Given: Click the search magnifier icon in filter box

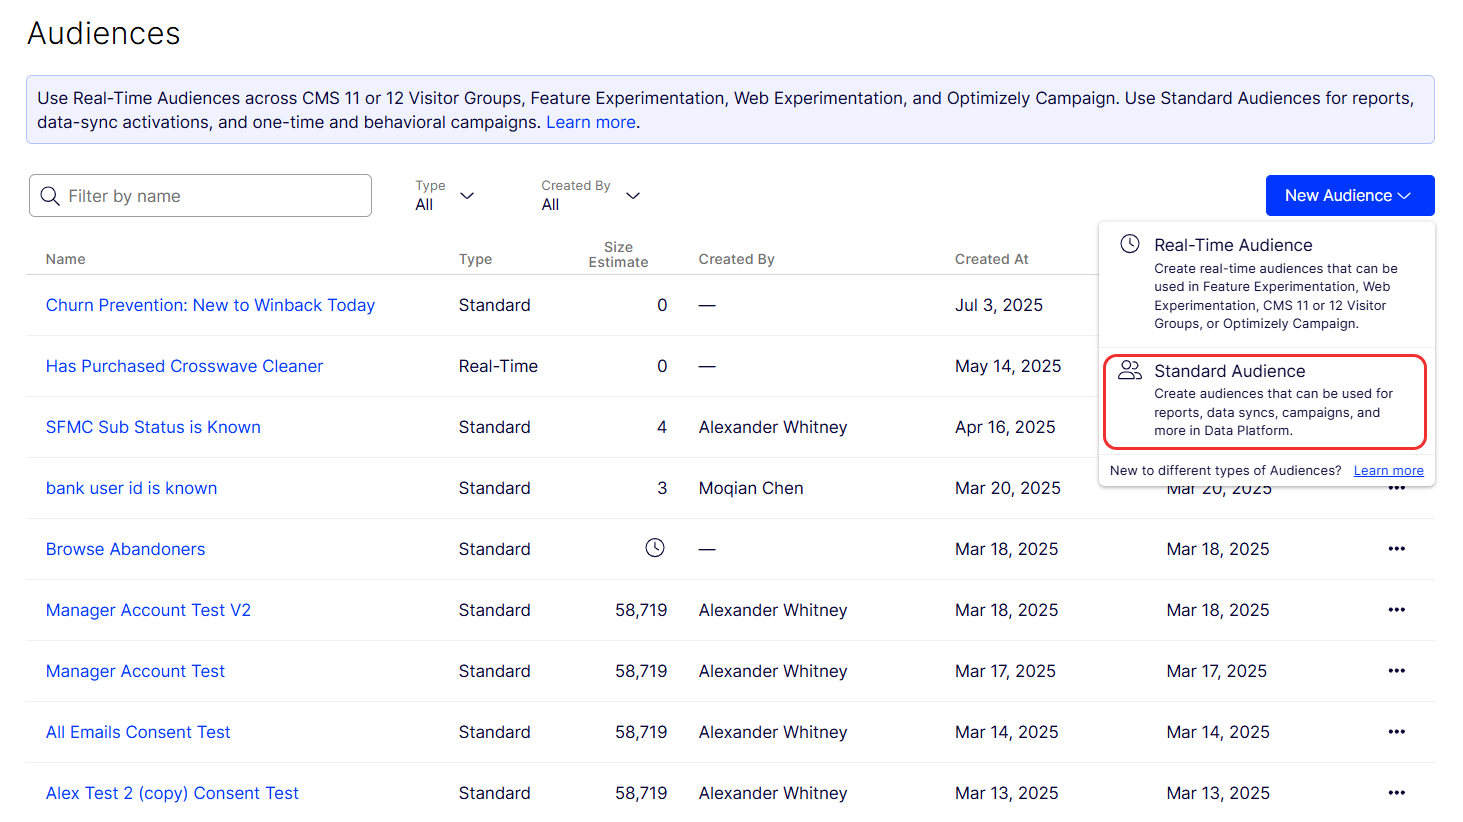Looking at the screenshot, I should (50, 196).
